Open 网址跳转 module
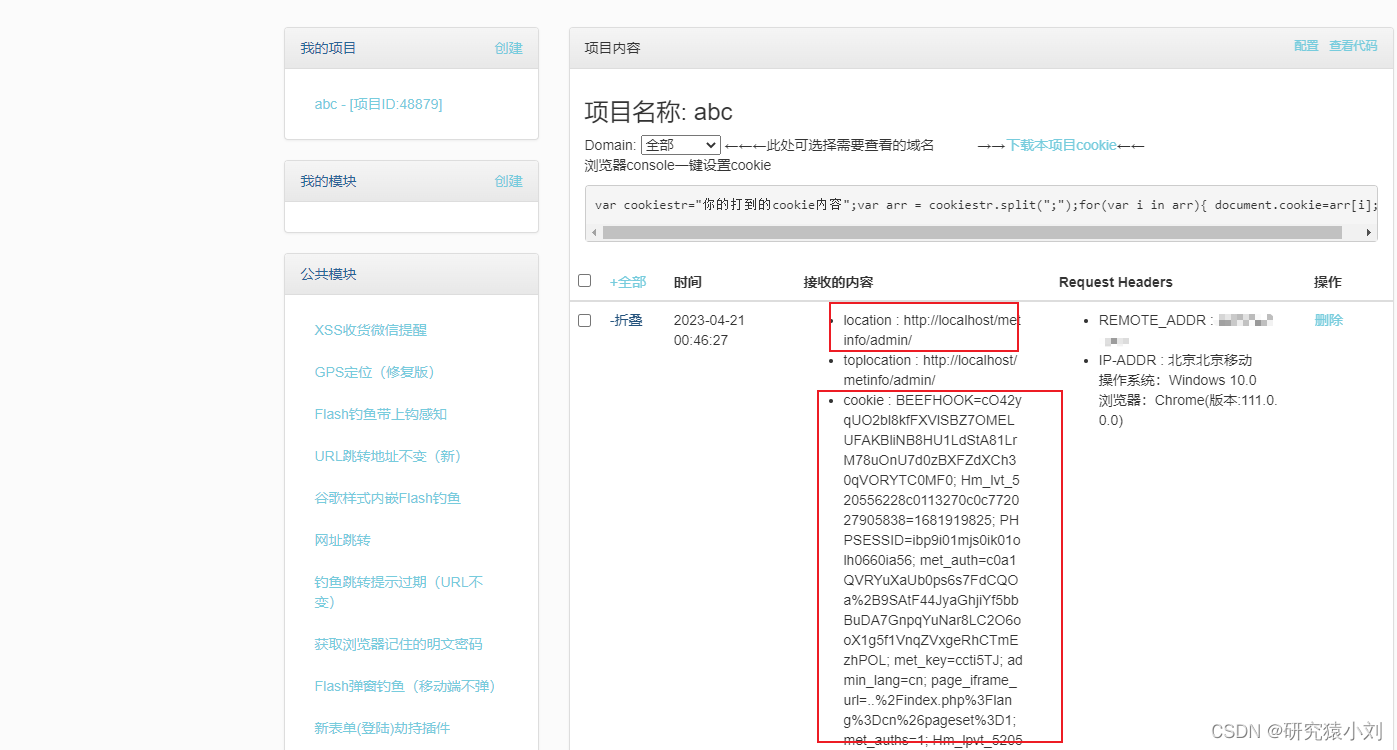The image size is (1397, 750). (342, 540)
